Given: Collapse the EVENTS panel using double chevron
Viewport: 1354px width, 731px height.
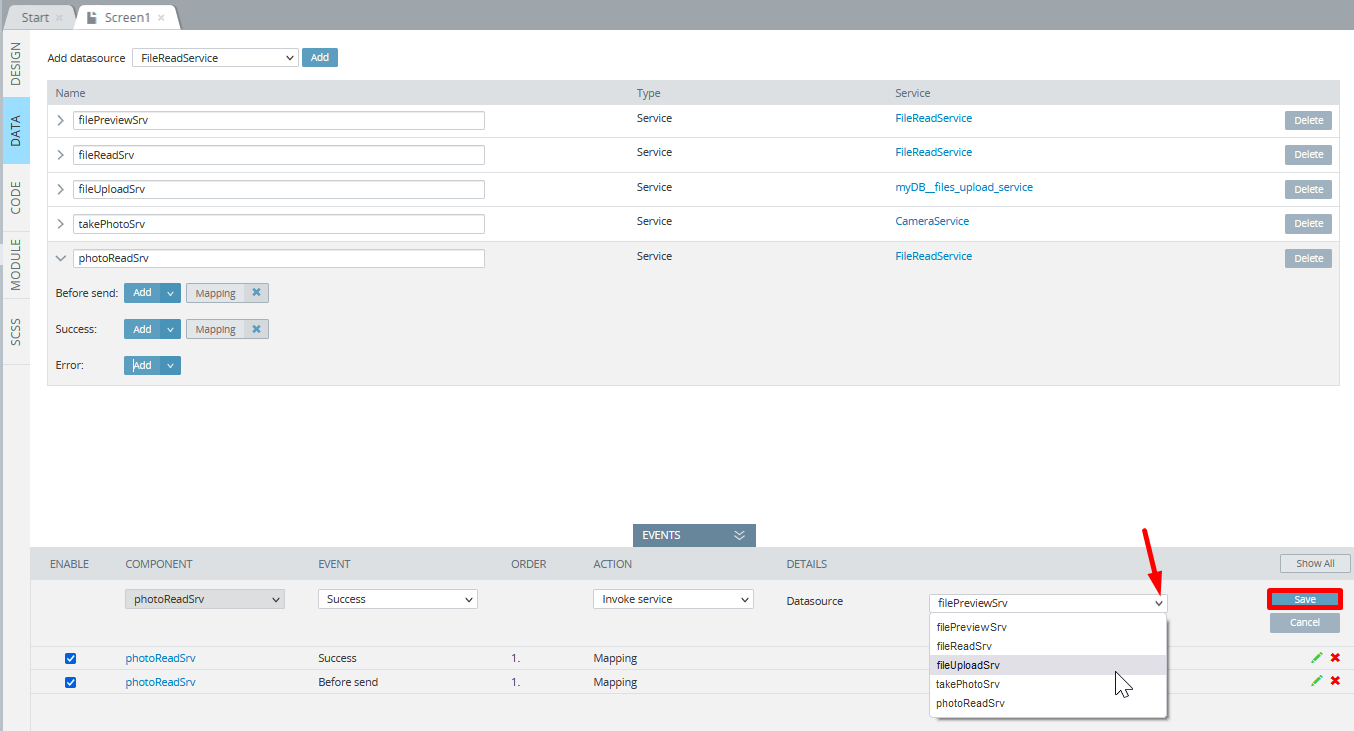Looking at the screenshot, I should click(x=739, y=535).
